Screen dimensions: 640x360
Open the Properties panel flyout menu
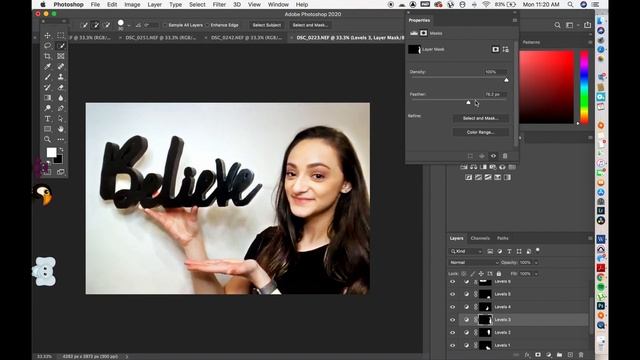(x=515, y=20)
